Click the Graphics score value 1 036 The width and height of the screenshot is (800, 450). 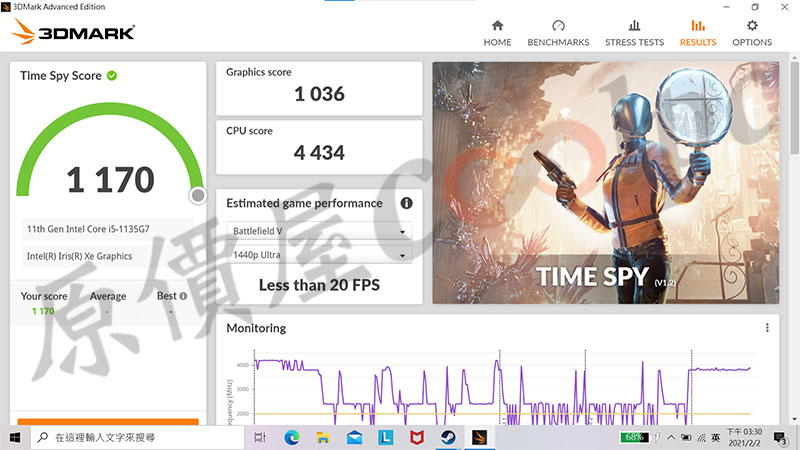pyautogui.click(x=319, y=94)
